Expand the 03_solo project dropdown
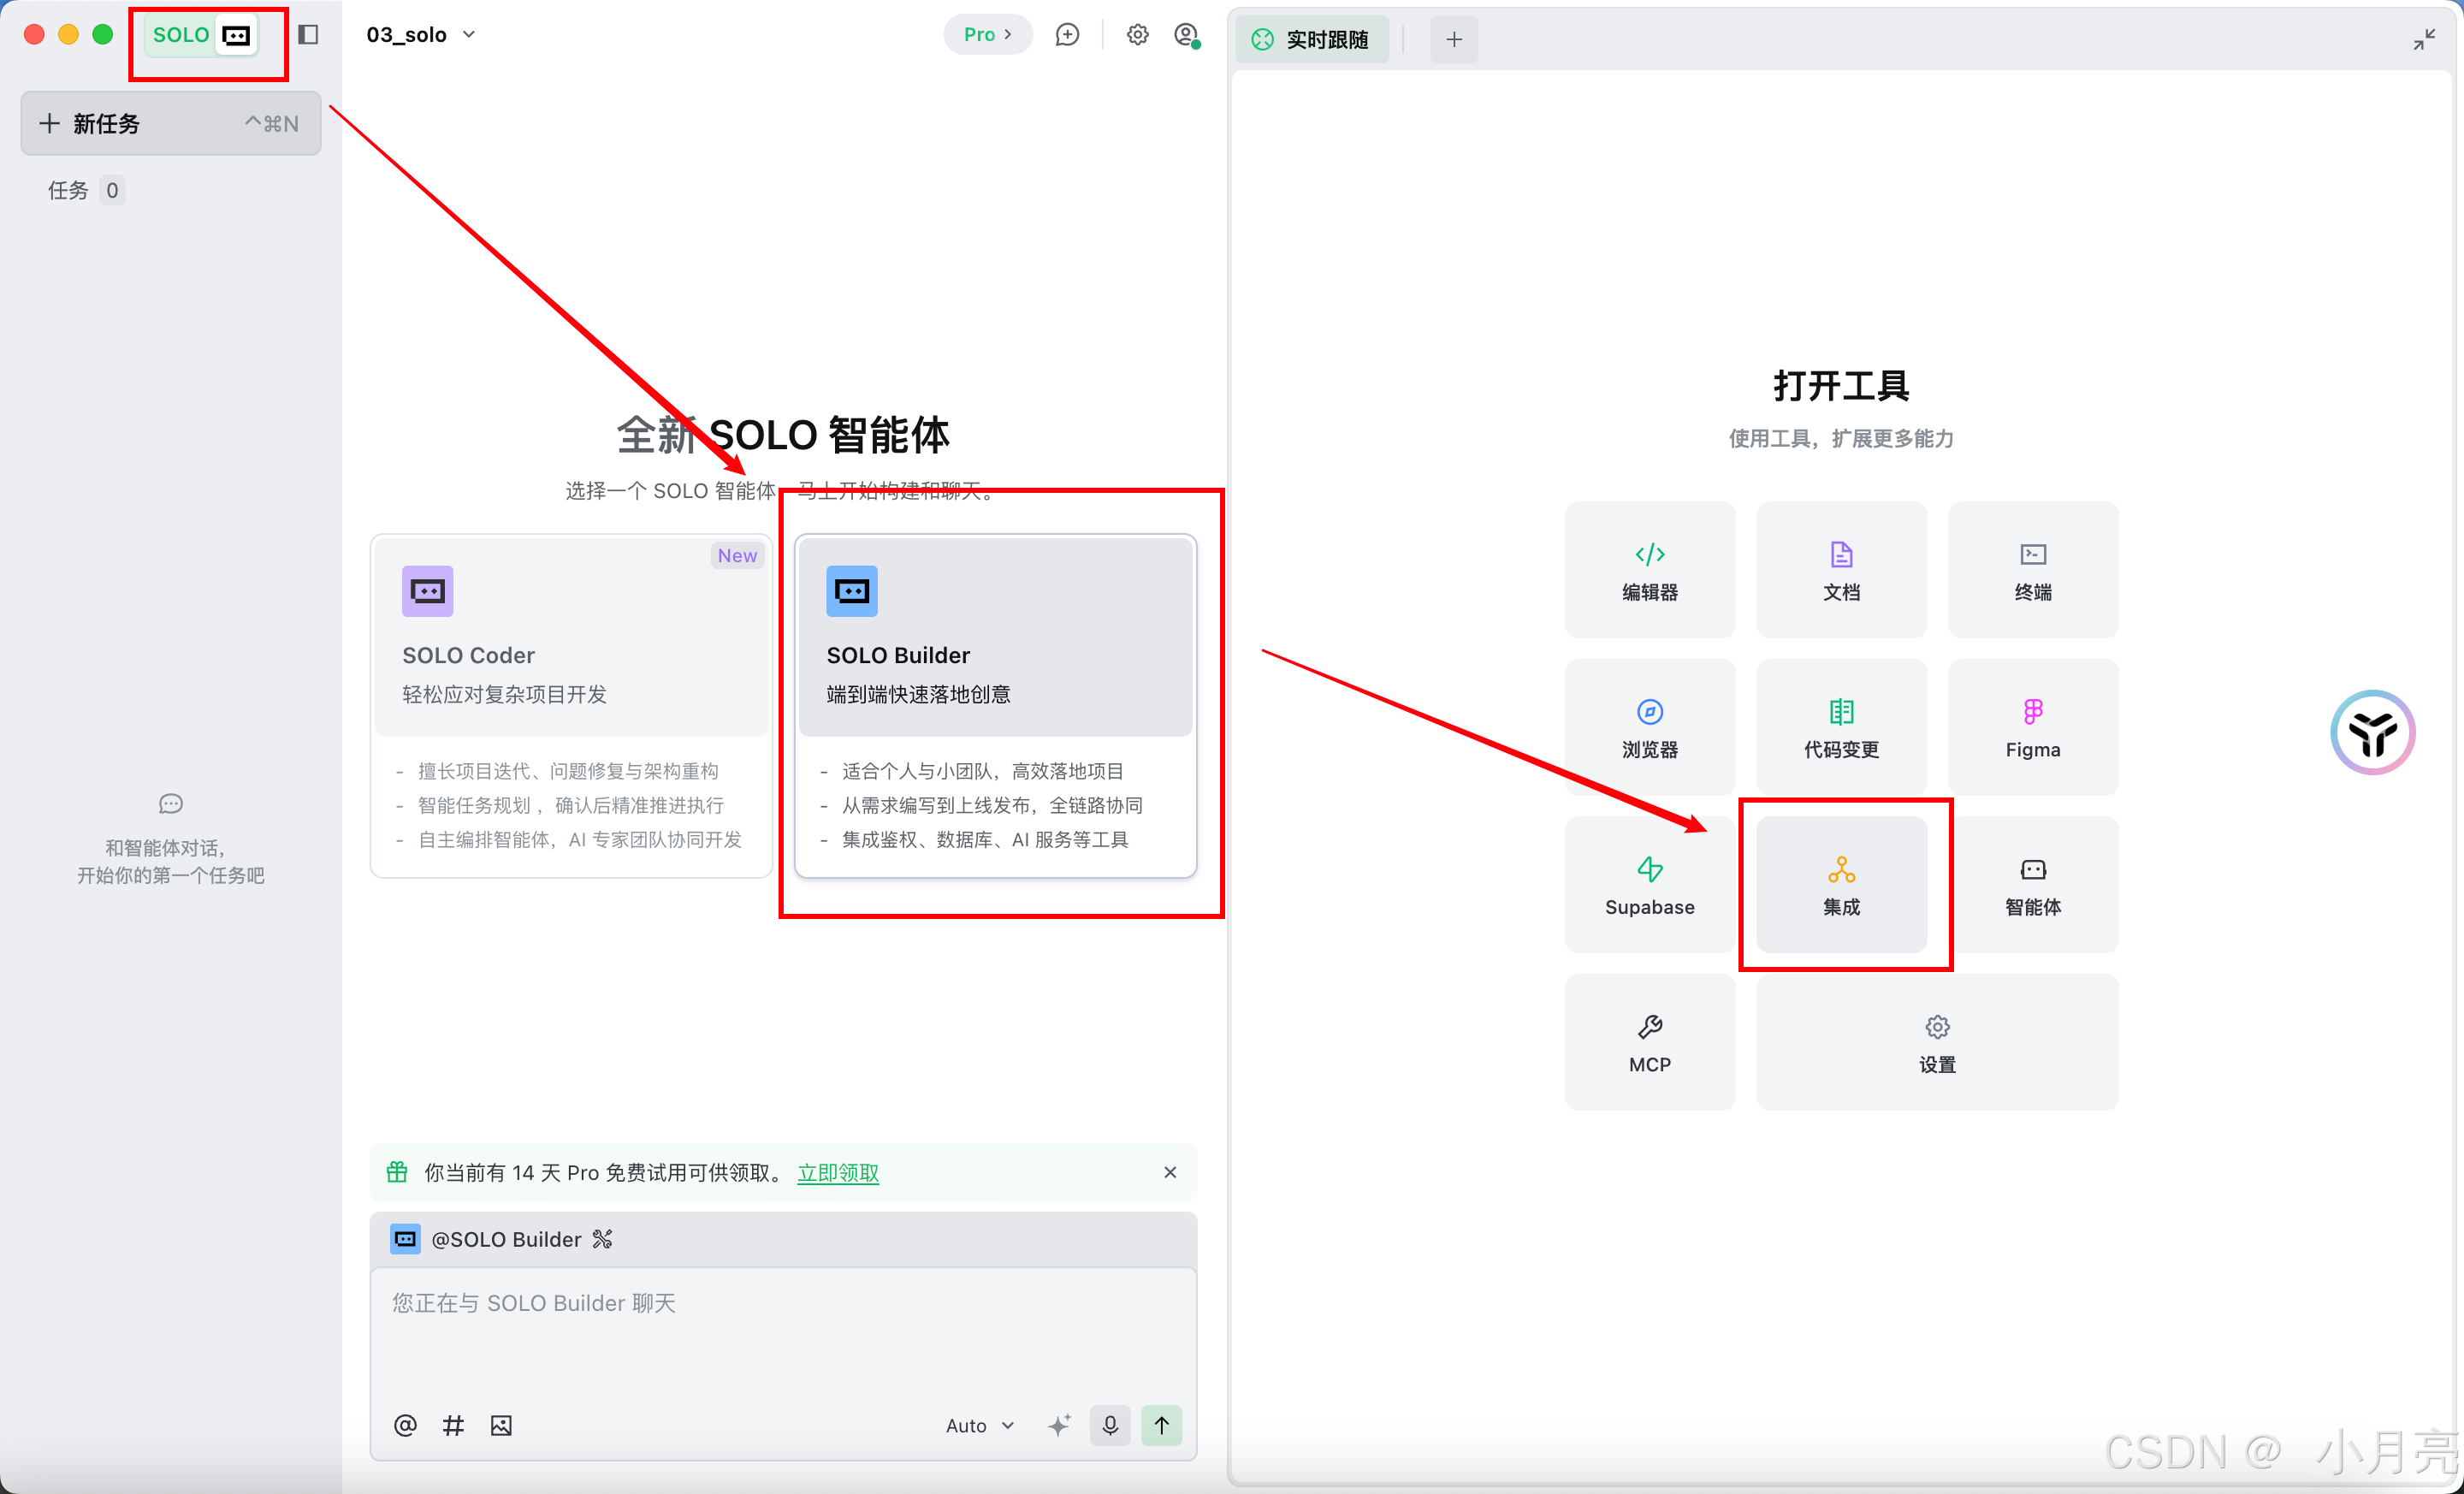The image size is (2464, 1494). click(421, 35)
